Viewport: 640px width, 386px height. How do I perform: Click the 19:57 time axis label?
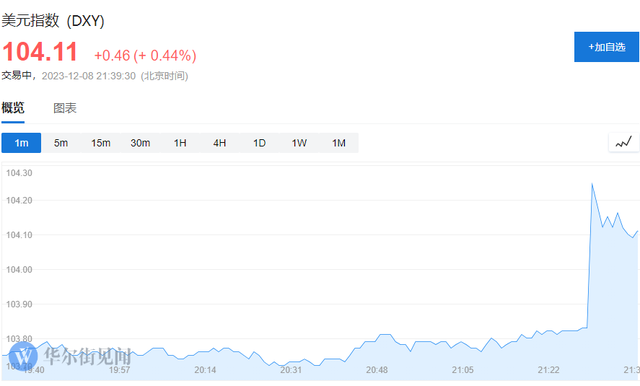point(119,370)
